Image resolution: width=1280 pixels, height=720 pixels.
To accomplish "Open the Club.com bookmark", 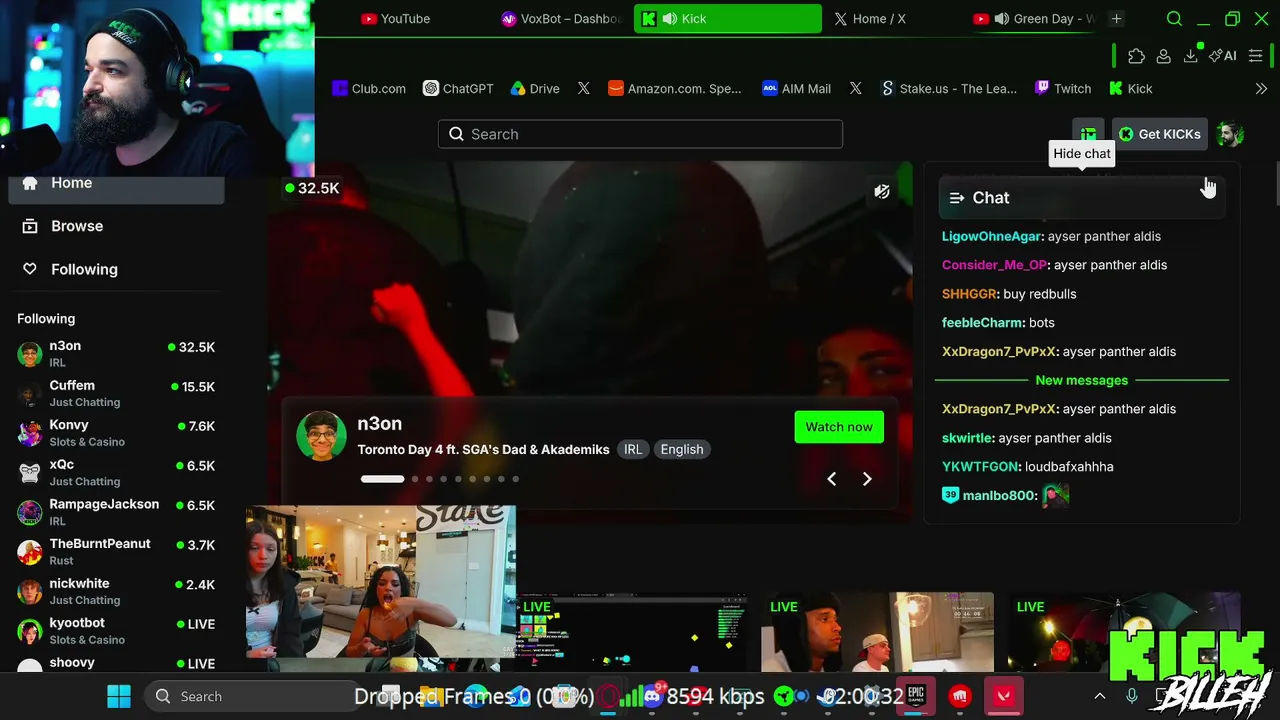I will pos(369,89).
